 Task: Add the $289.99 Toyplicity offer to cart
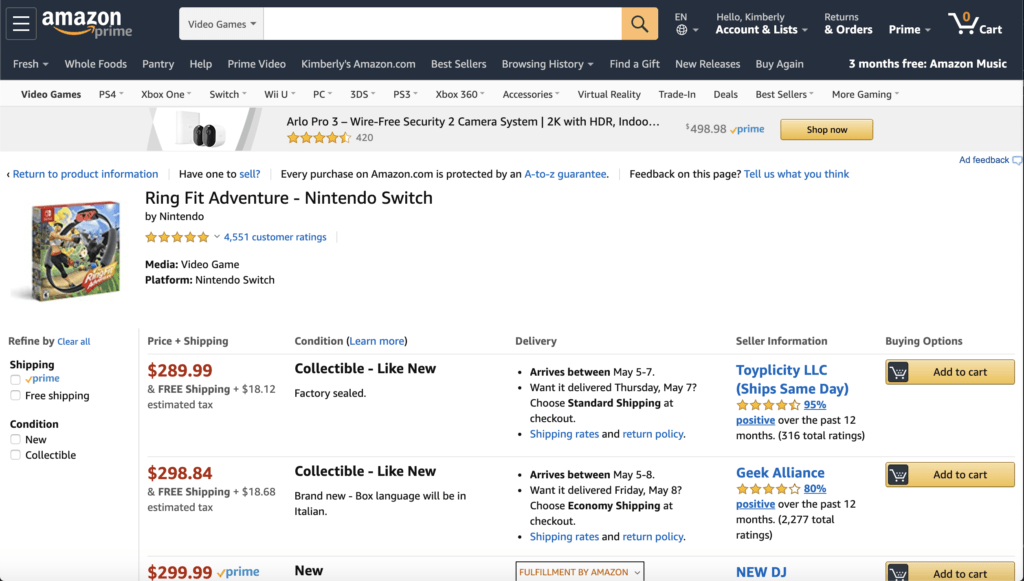point(949,372)
